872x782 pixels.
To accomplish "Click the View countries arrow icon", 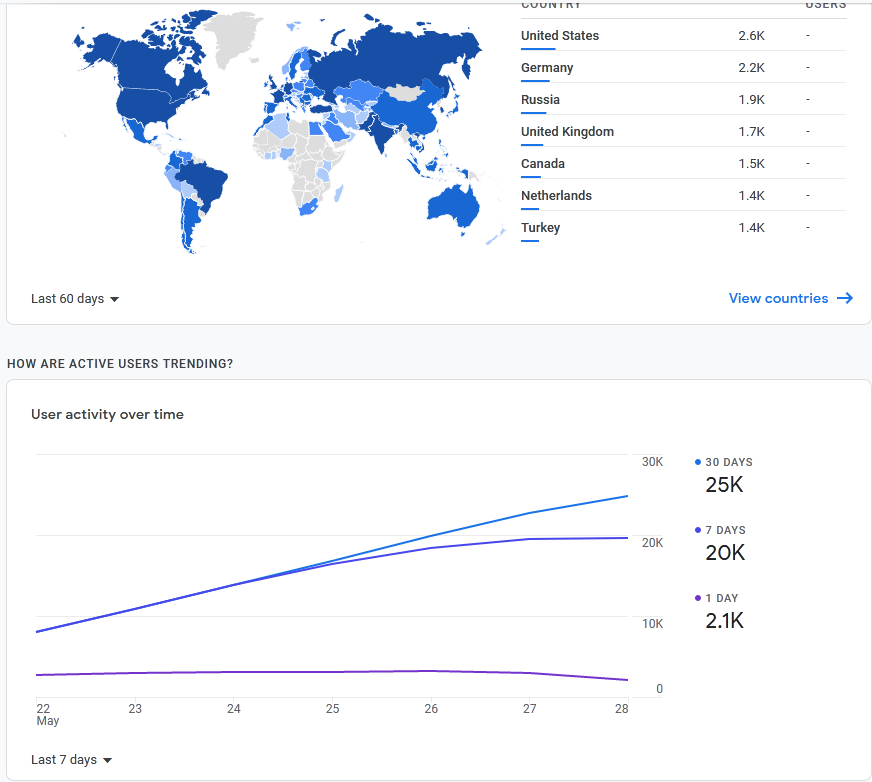I will tap(845, 298).
